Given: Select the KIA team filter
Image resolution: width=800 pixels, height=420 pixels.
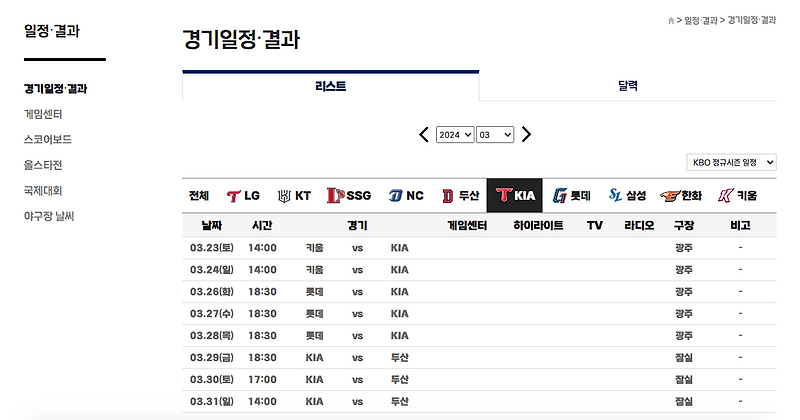Looking at the screenshot, I should [515, 195].
